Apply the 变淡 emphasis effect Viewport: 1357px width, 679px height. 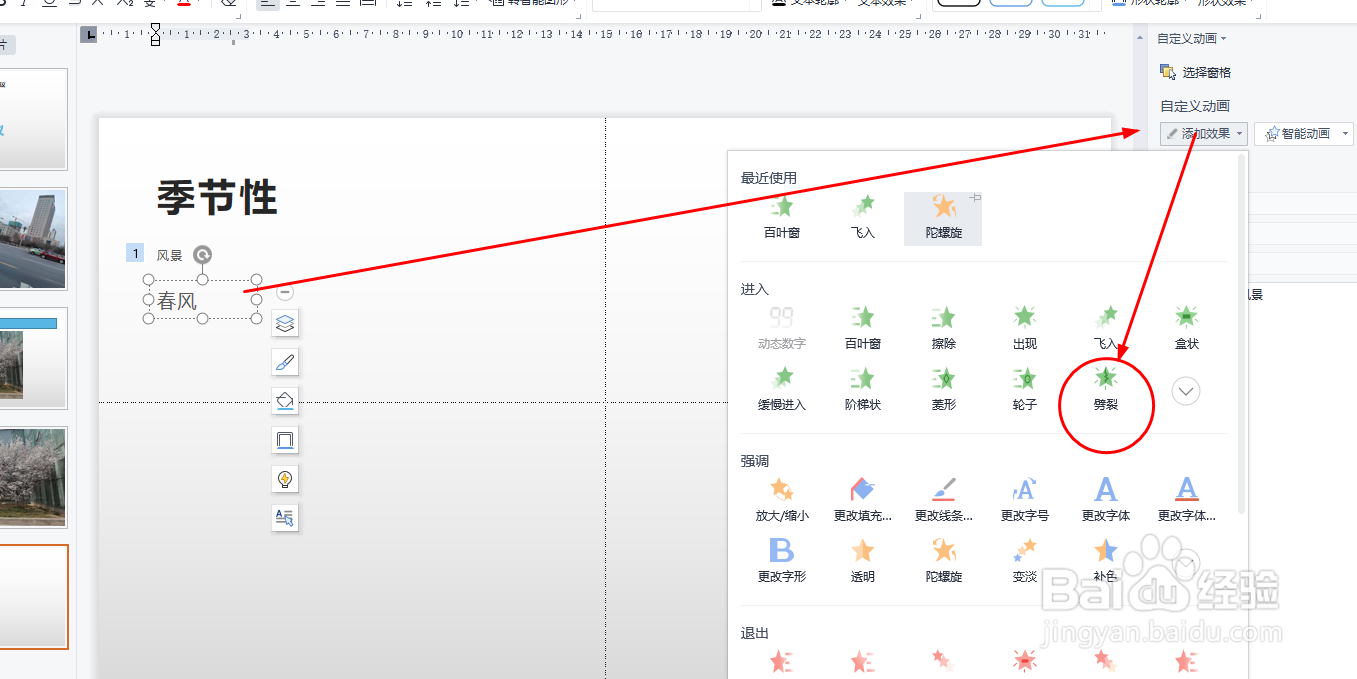1024,561
